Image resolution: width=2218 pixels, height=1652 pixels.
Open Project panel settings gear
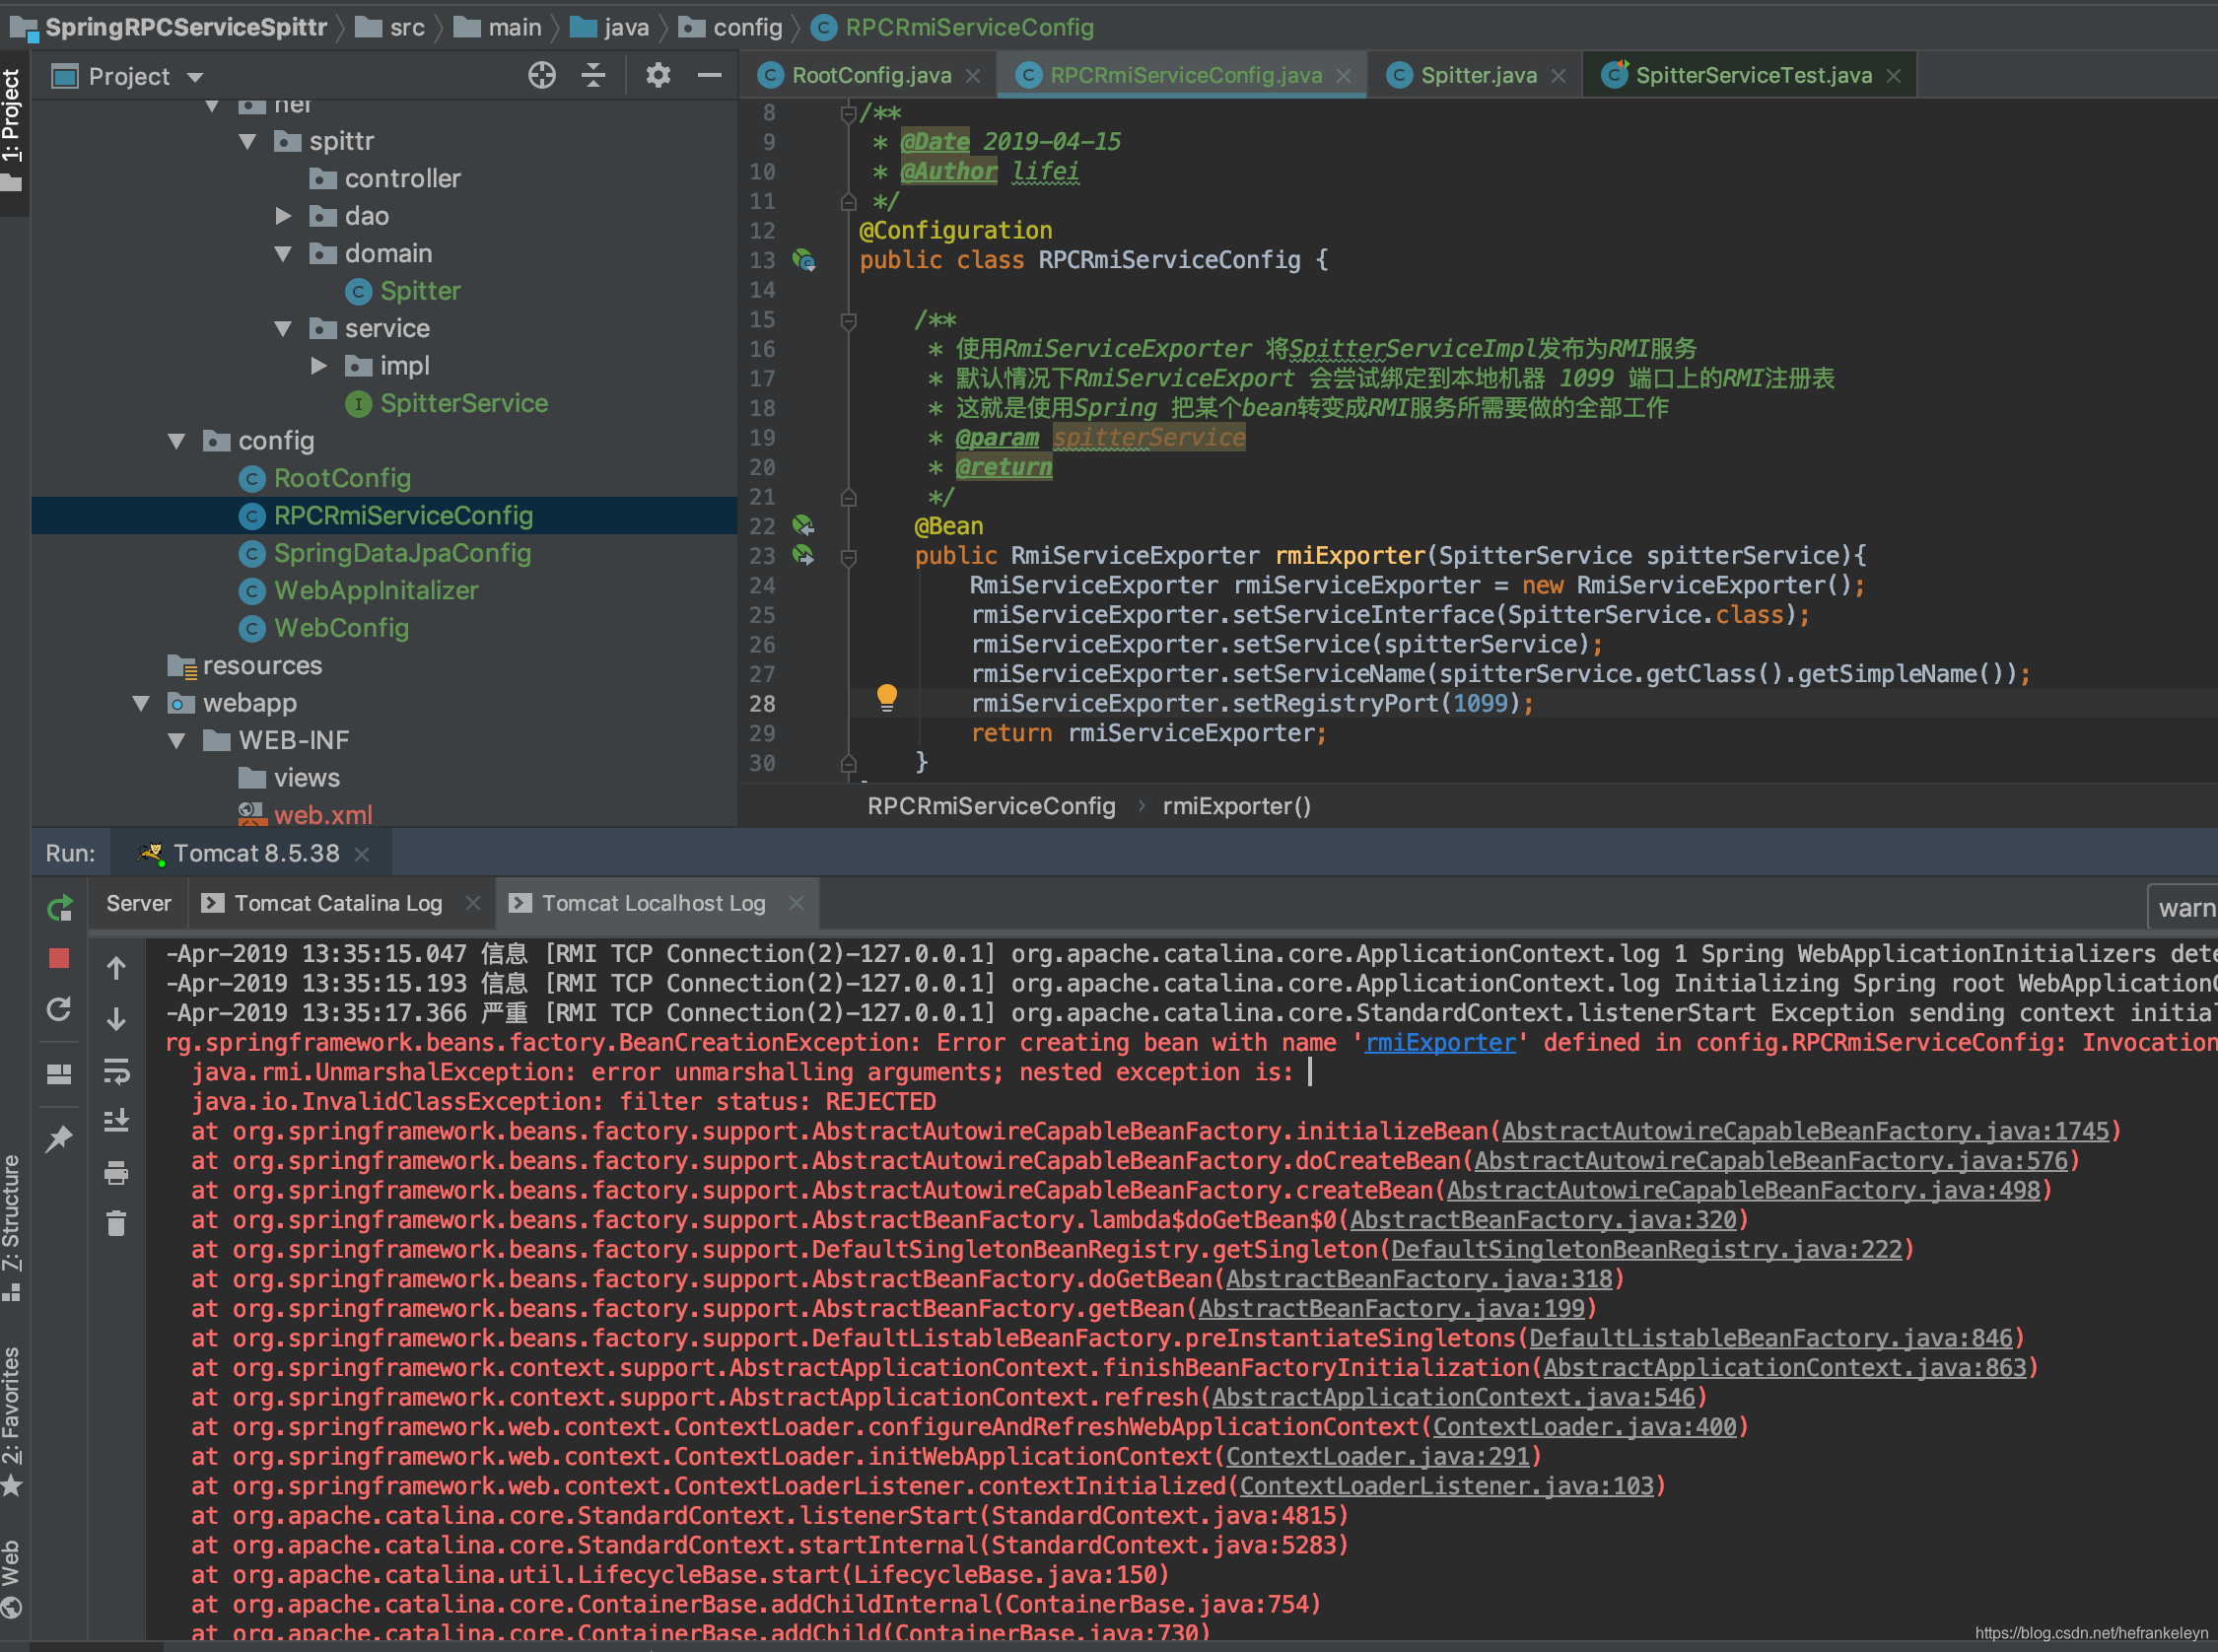pos(658,75)
